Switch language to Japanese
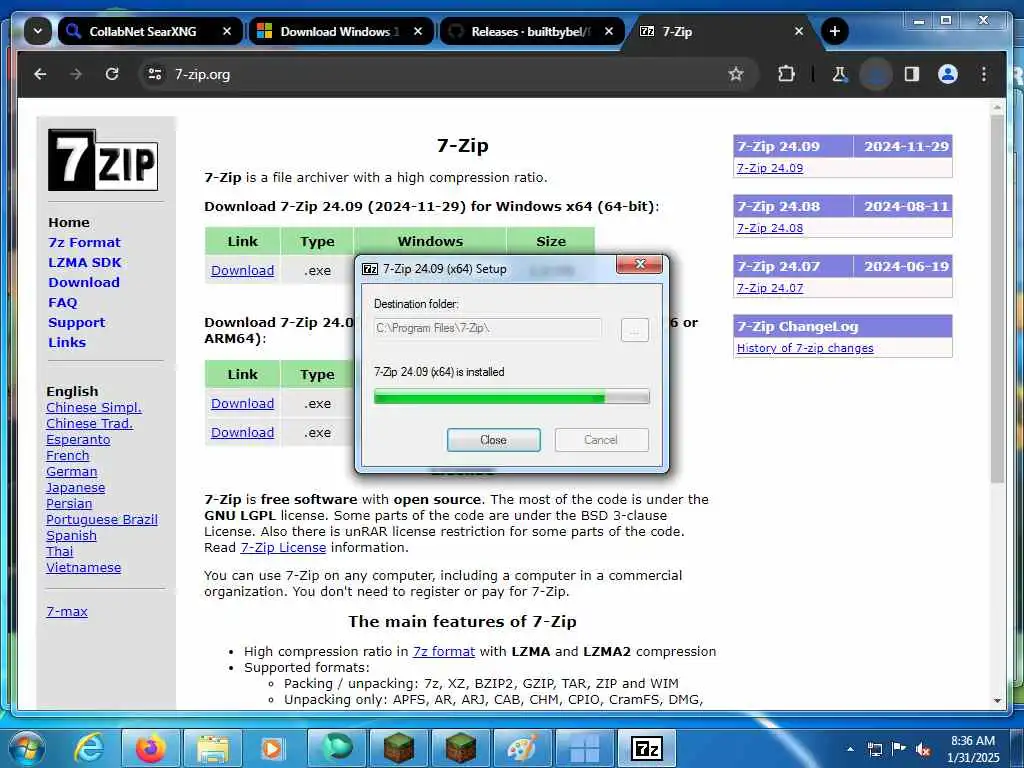Viewport: 1024px width, 768px height. click(x=75, y=488)
